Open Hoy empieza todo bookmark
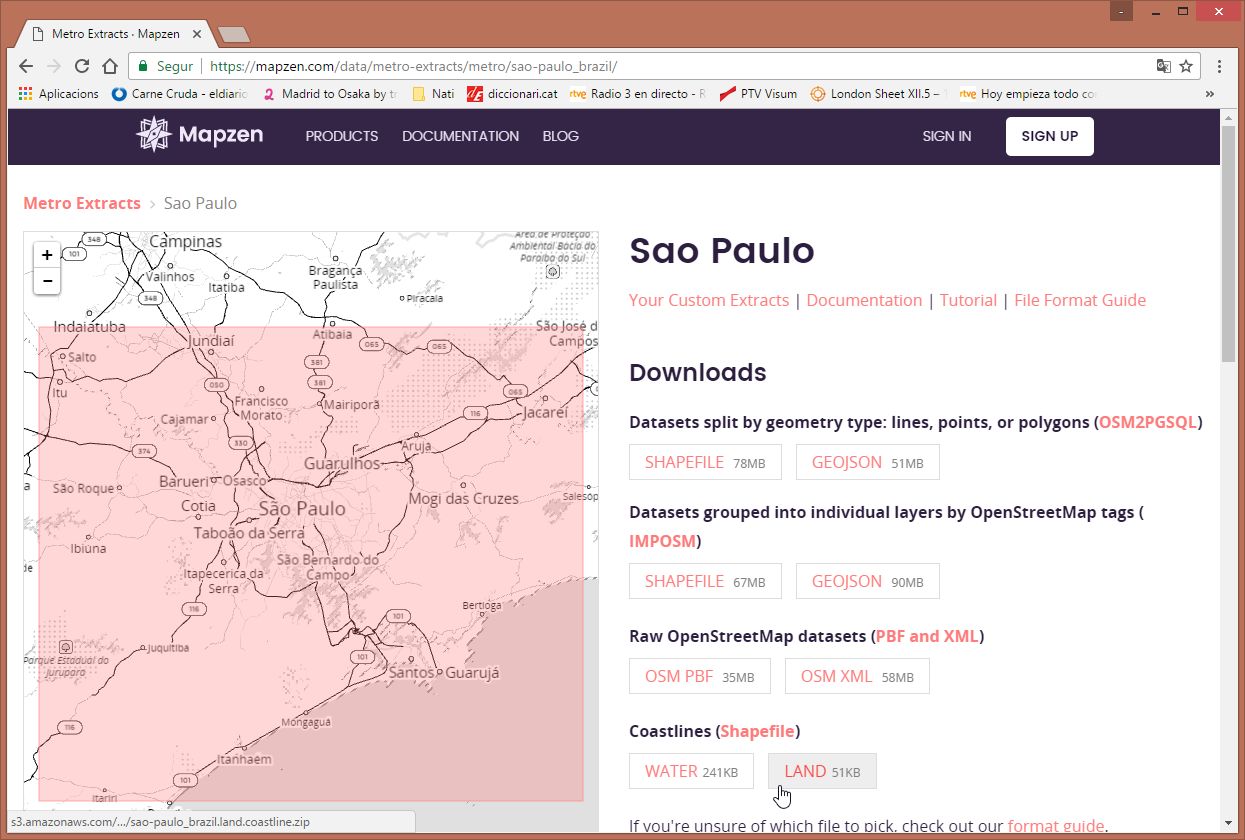 coord(1028,94)
